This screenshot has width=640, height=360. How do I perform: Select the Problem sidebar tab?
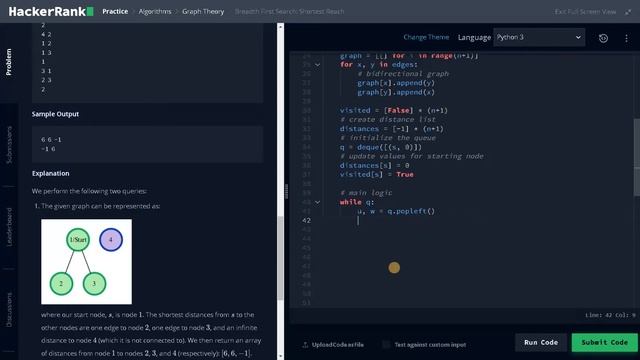coord(9,62)
